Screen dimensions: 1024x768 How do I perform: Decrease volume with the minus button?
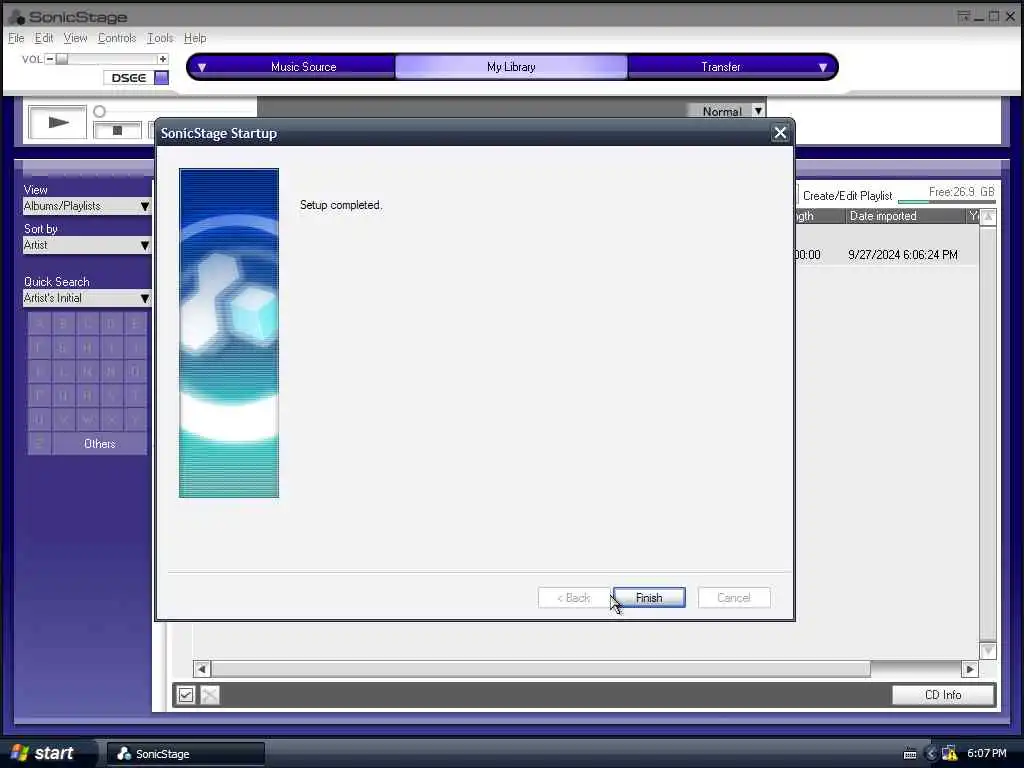click(x=50, y=59)
